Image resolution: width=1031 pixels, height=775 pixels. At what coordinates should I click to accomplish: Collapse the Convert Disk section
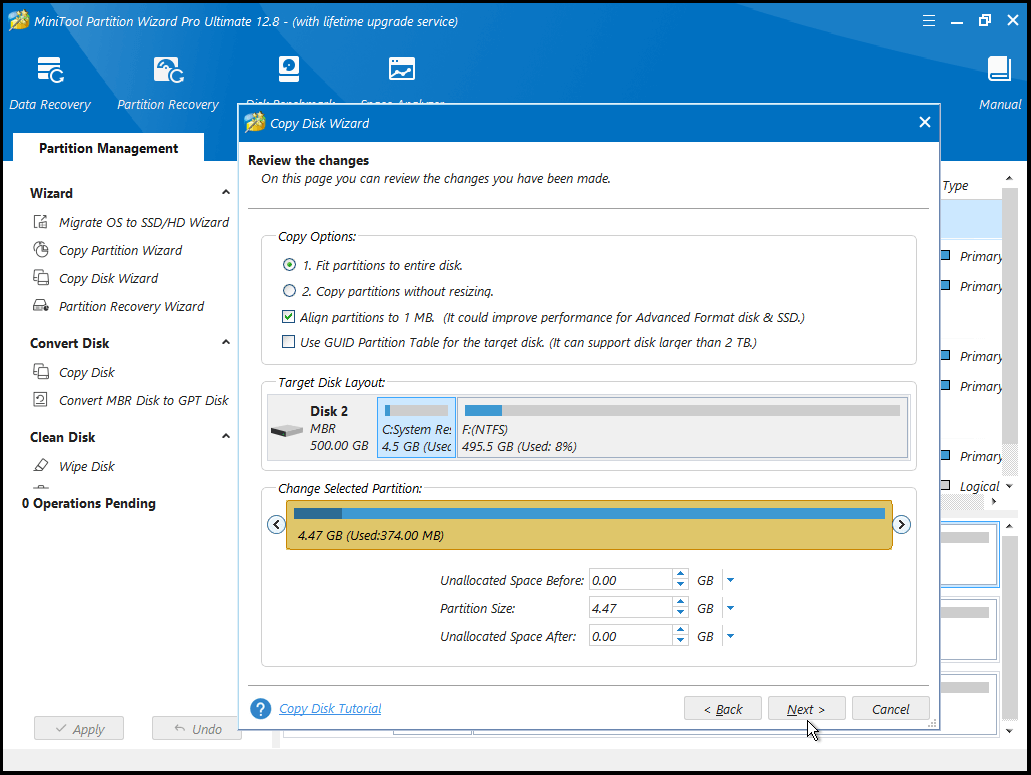click(225, 342)
